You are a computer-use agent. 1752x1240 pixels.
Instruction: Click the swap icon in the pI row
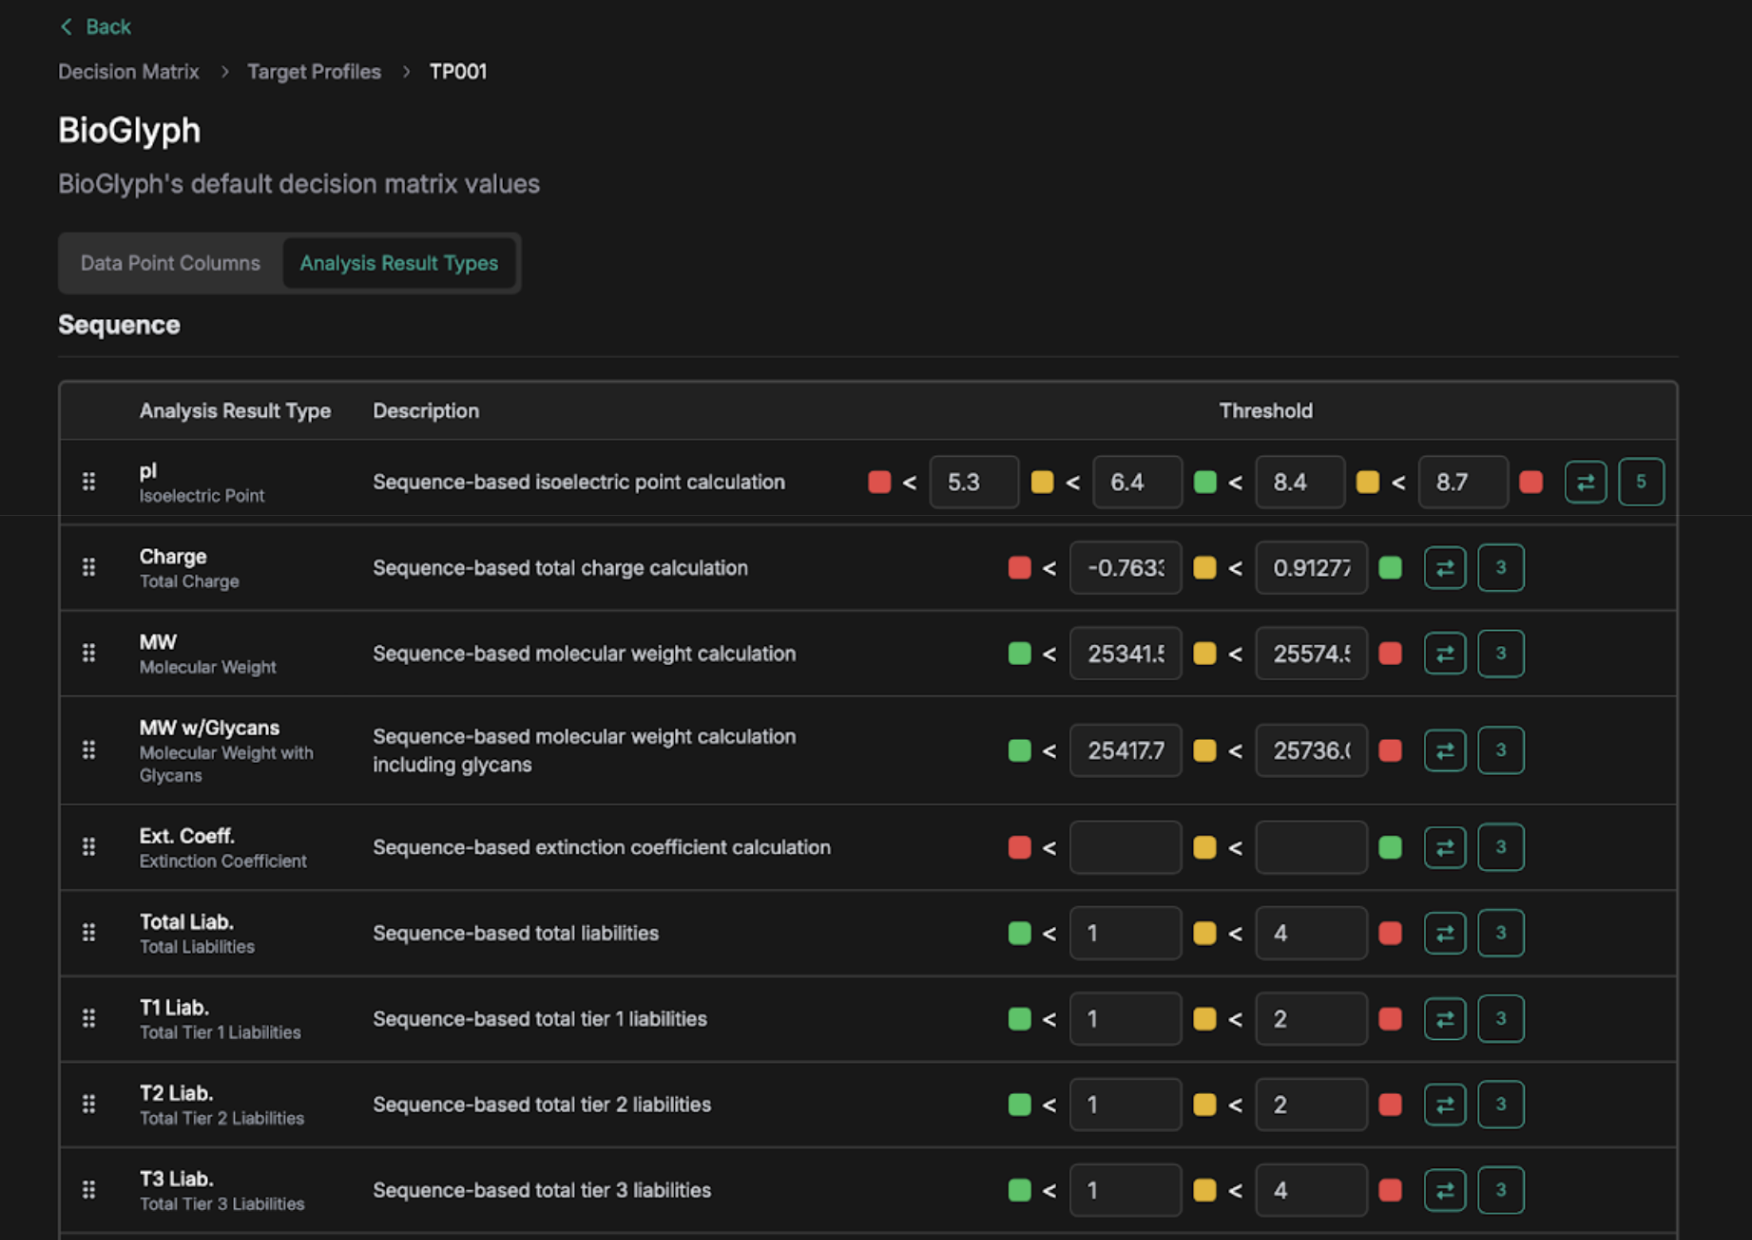[x=1585, y=482]
